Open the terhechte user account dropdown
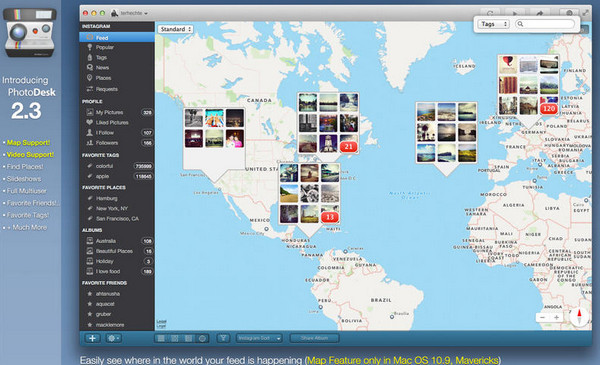This screenshot has width=600, height=365. click(x=129, y=13)
